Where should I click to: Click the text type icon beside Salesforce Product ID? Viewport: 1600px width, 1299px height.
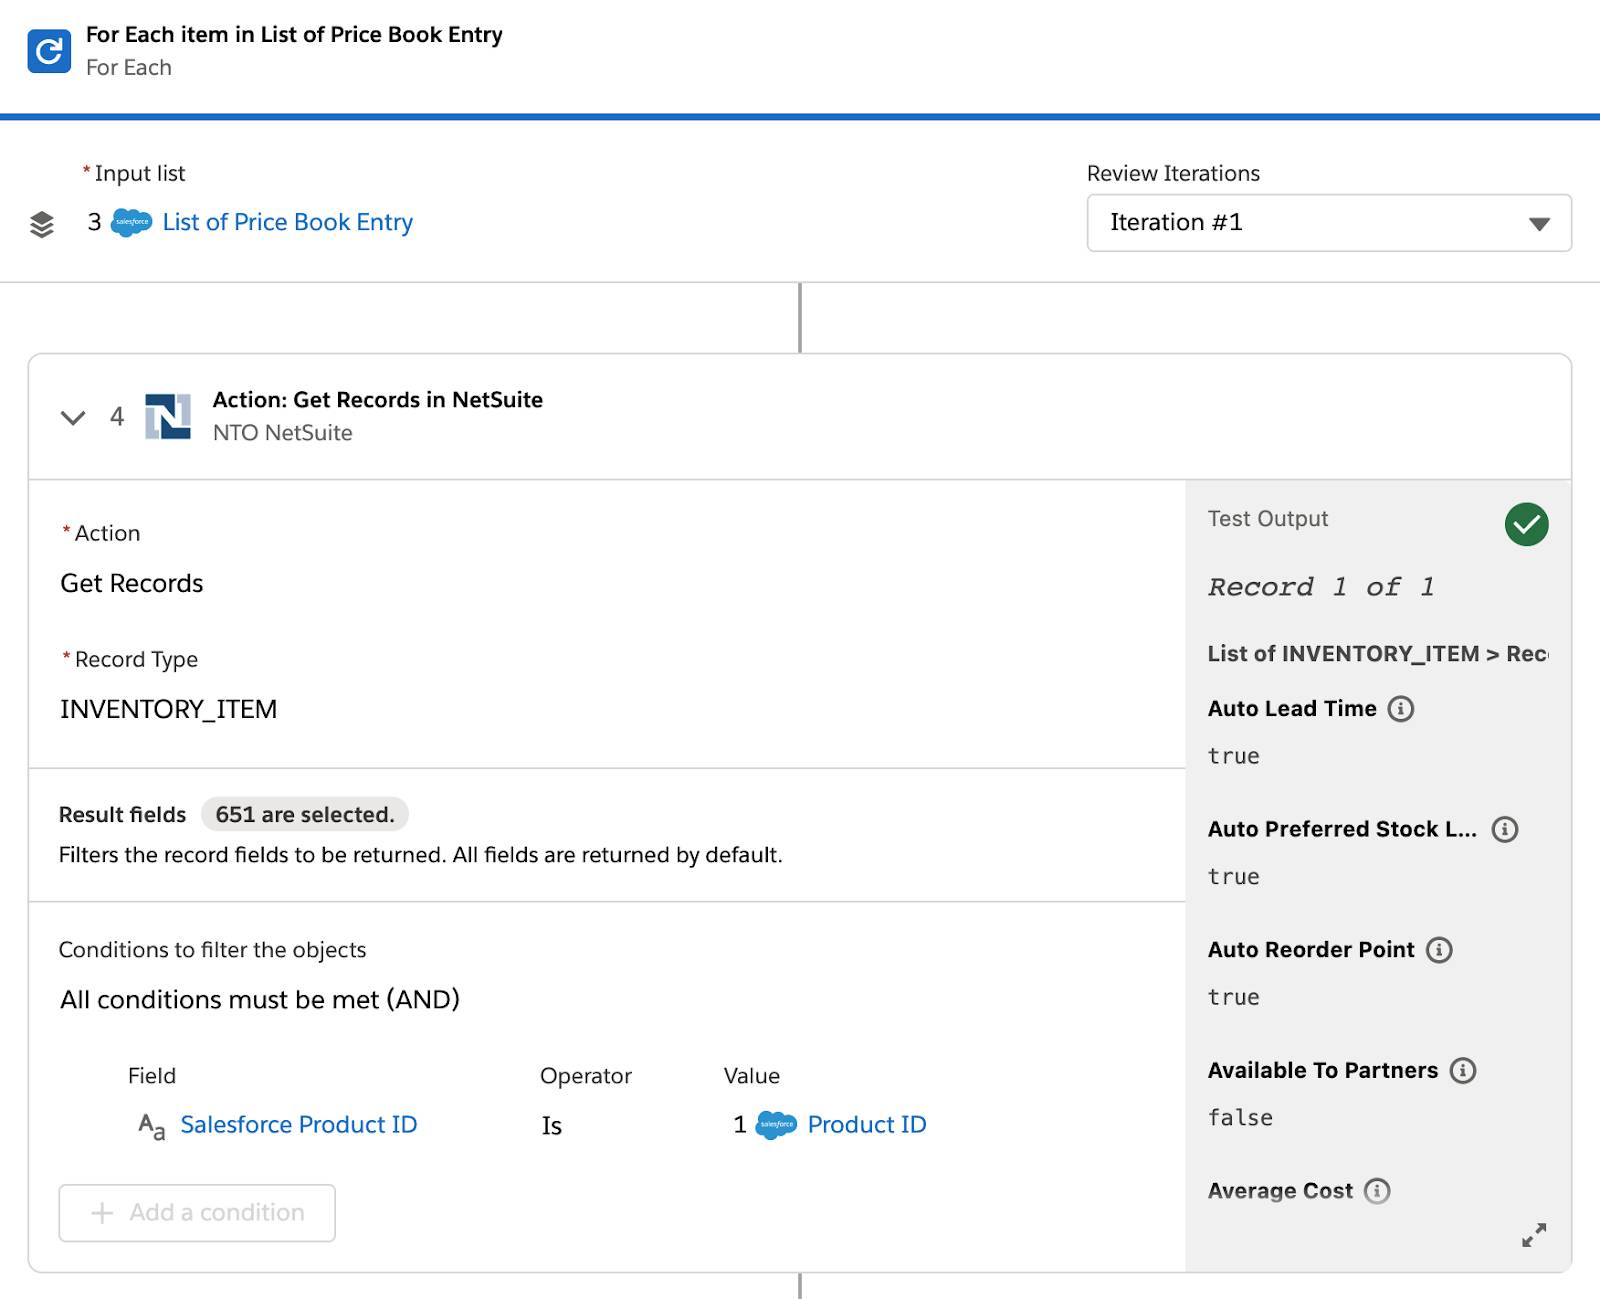tap(151, 1126)
